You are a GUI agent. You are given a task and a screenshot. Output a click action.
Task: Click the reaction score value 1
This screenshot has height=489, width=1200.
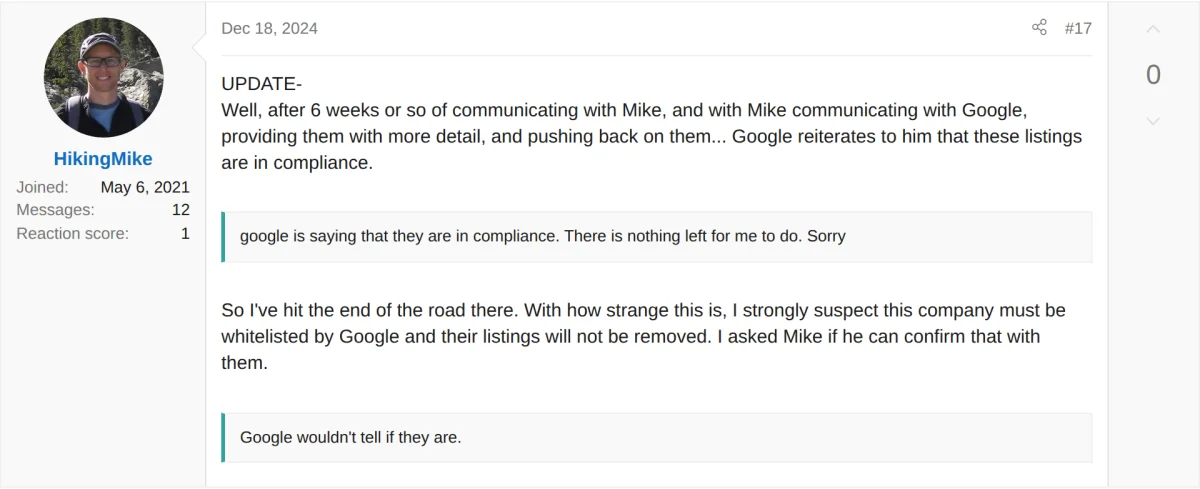(x=185, y=233)
